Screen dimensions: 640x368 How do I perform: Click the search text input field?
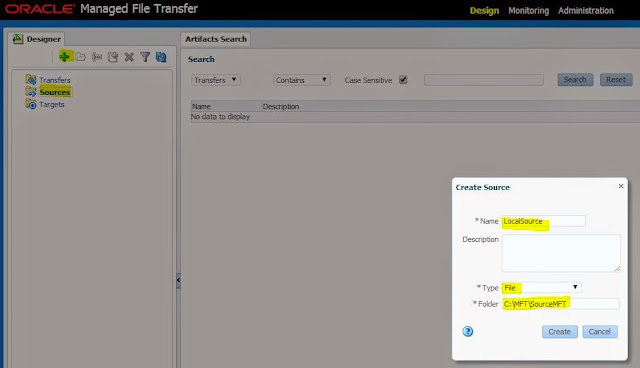[484, 80]
